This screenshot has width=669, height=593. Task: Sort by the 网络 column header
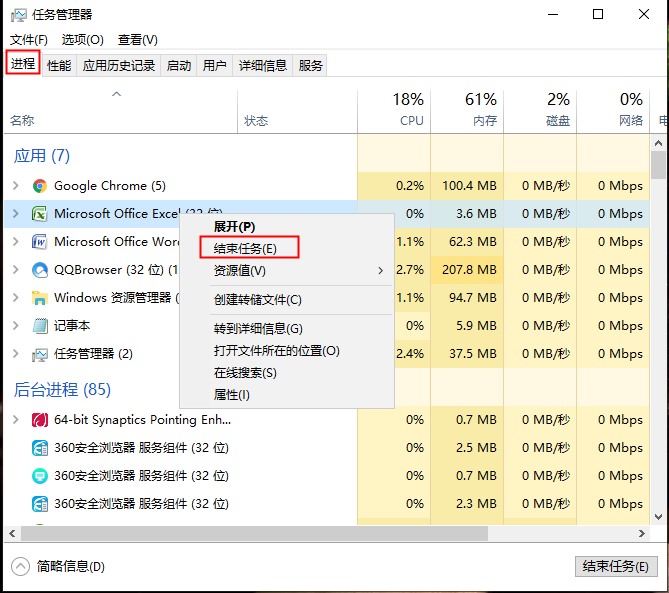click(x=613, y=112)
